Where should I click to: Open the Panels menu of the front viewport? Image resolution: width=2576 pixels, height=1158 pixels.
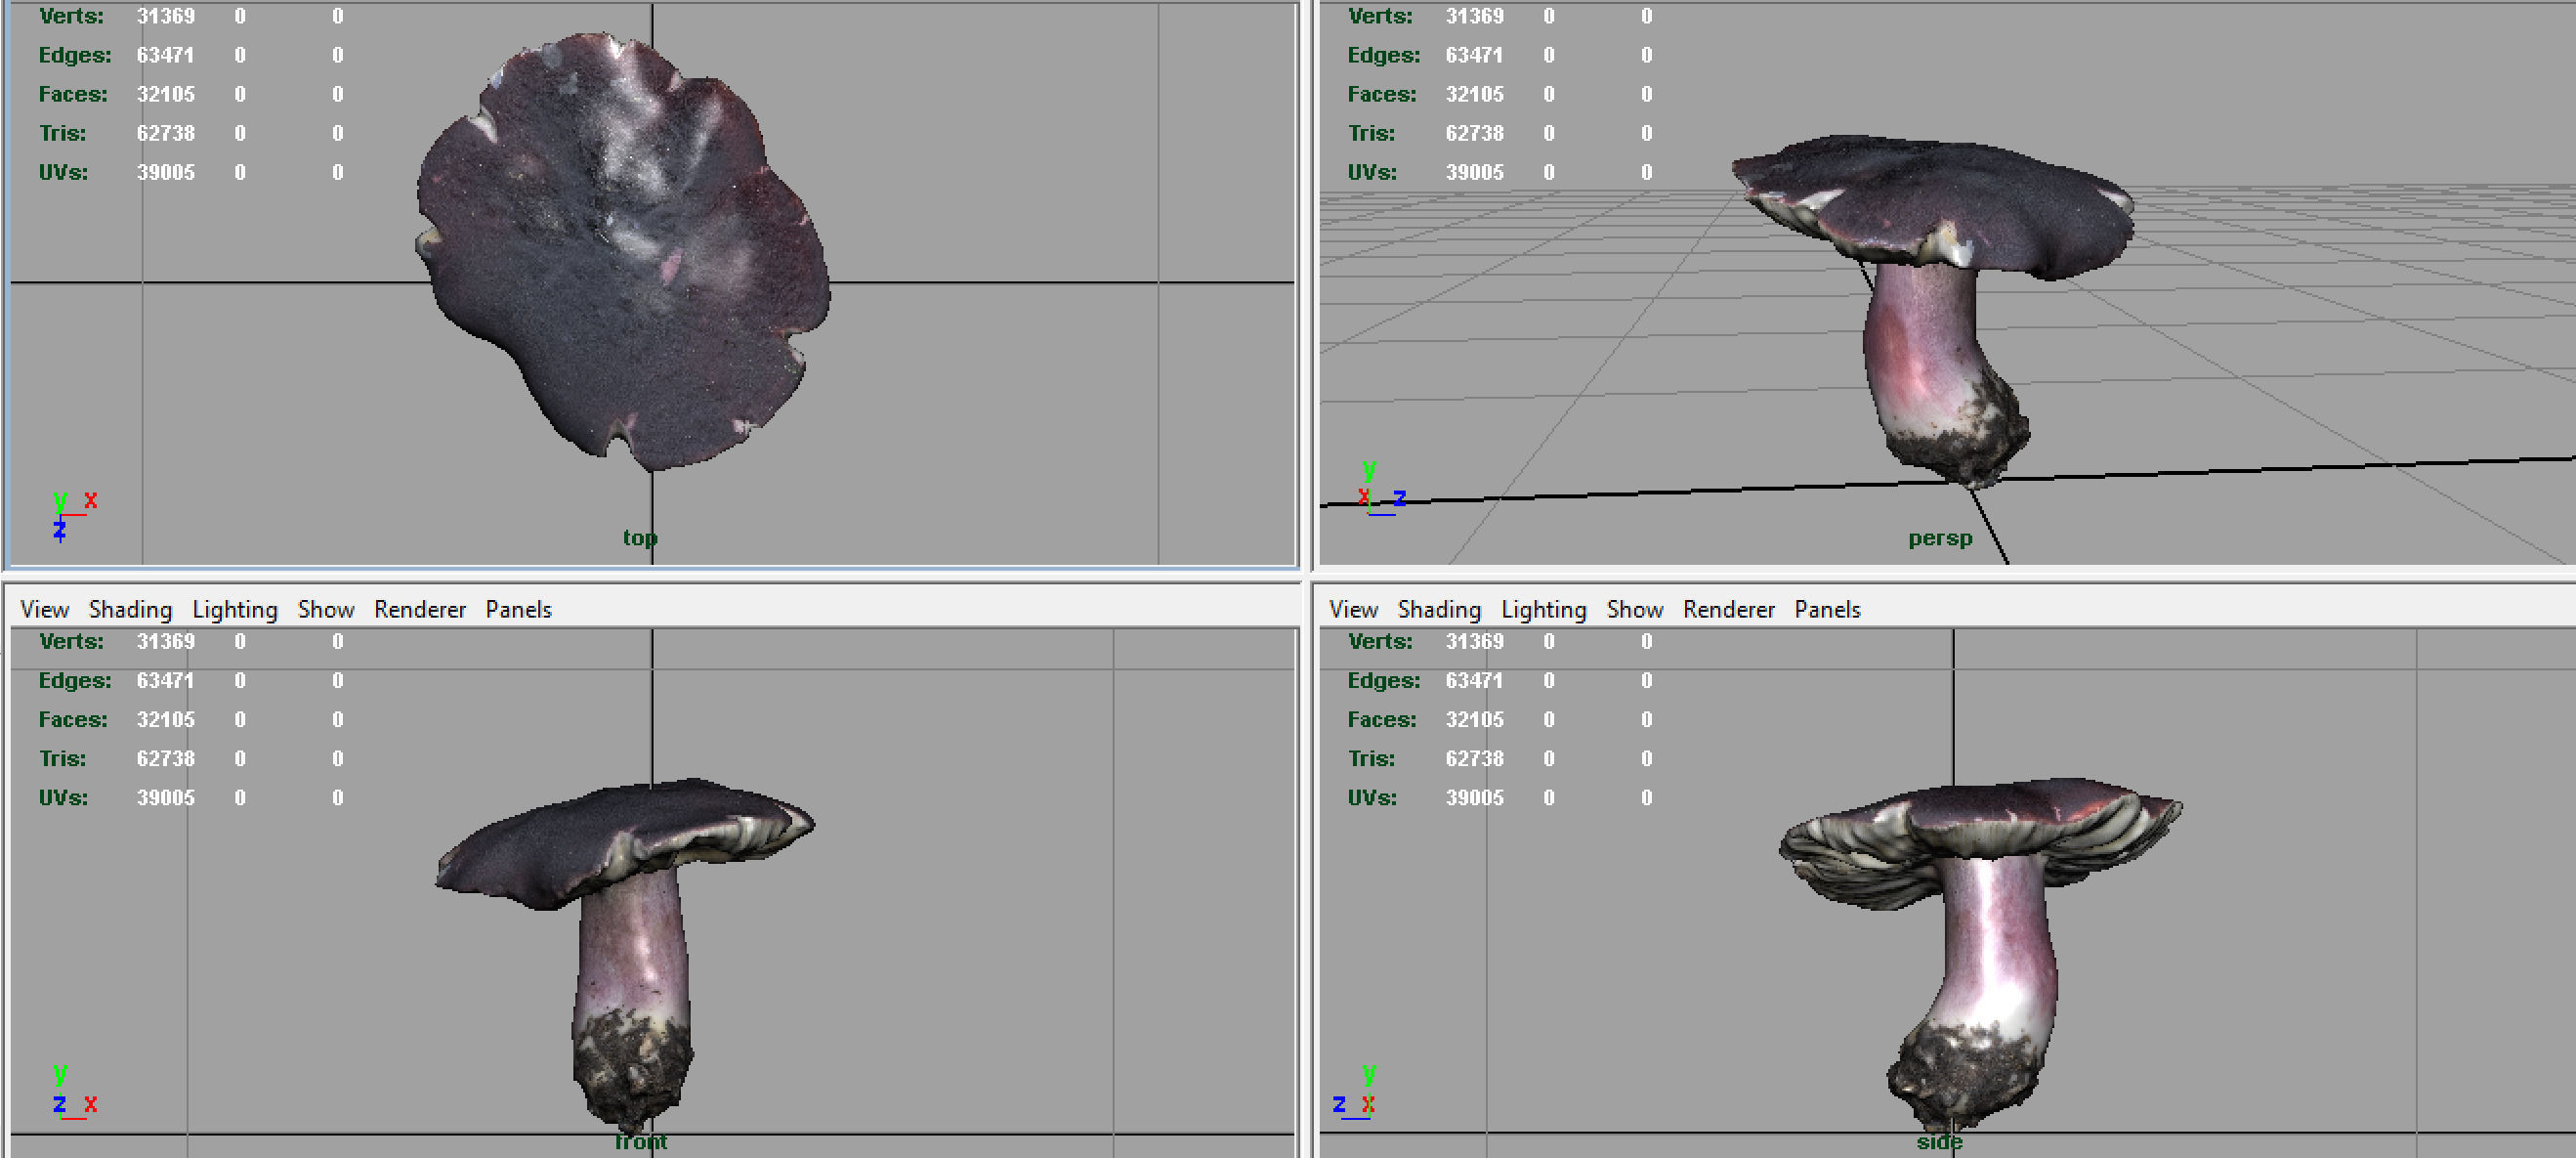coord(518,609)
